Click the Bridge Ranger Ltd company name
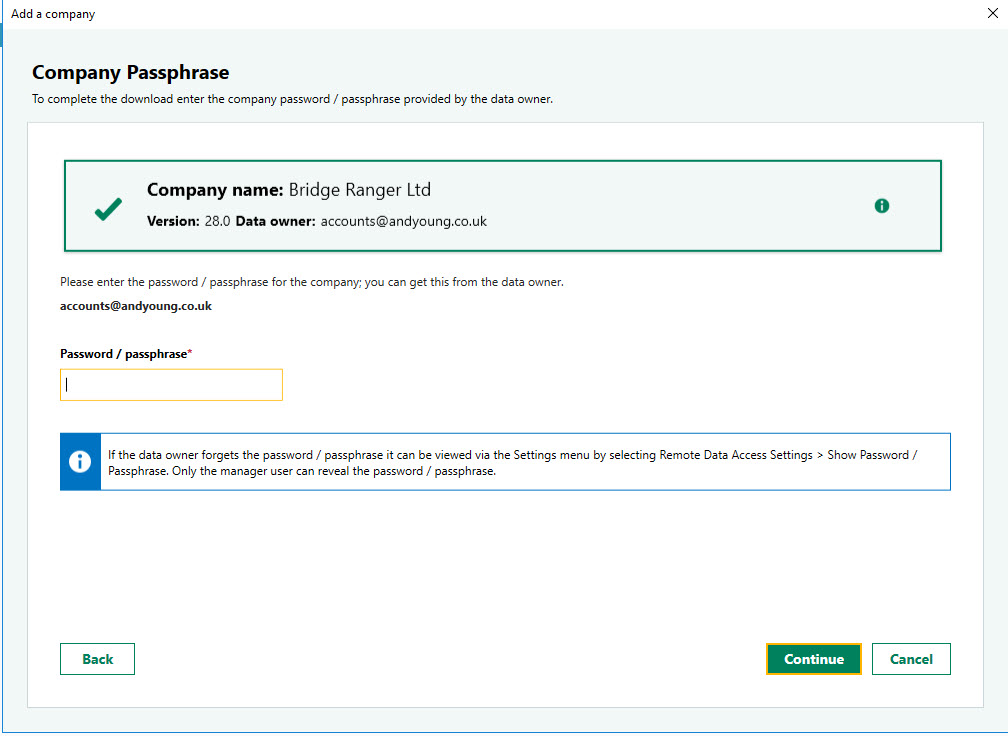The width and height of the screenshot is (1008, 736). click(360, 190)
